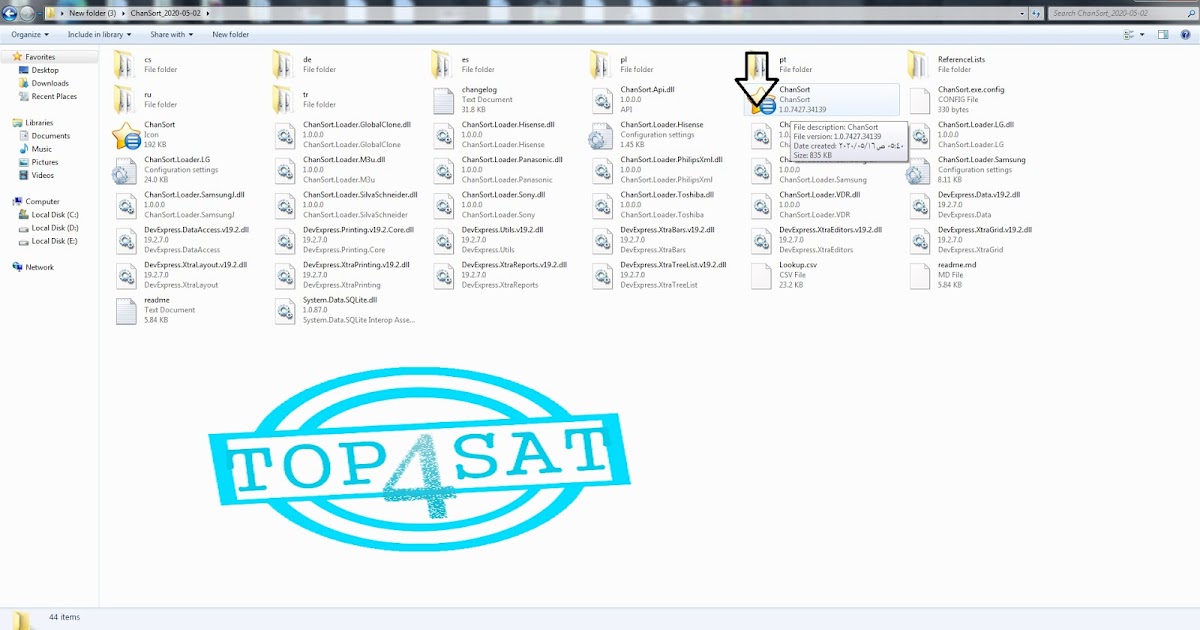
Task: Select the Lookup.csv file icon
Action: (760, 275)
